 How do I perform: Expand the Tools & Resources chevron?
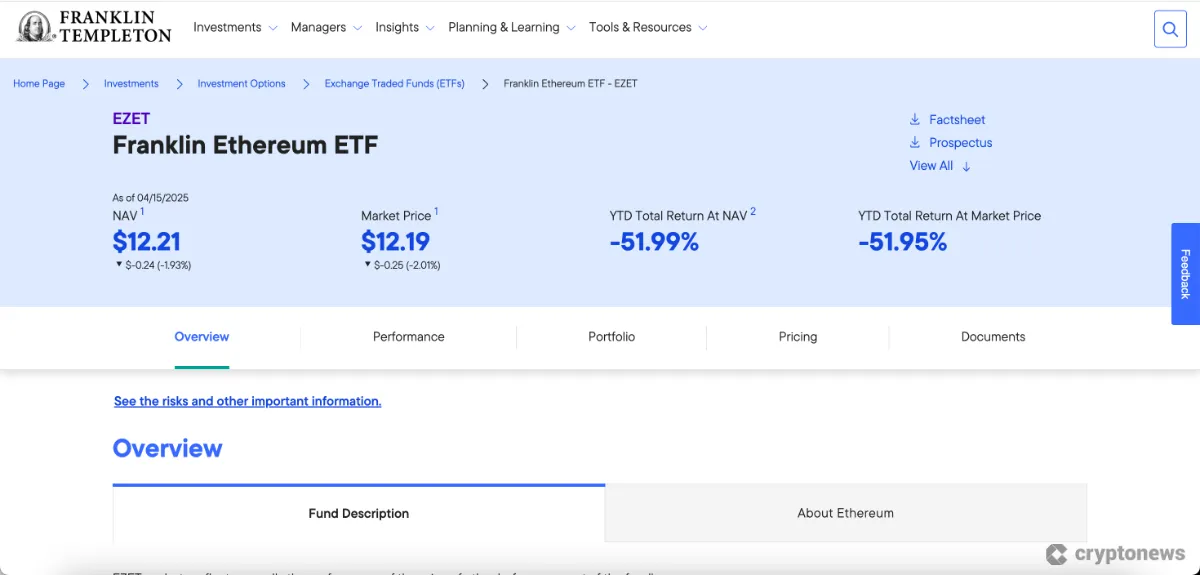[703, 28]
